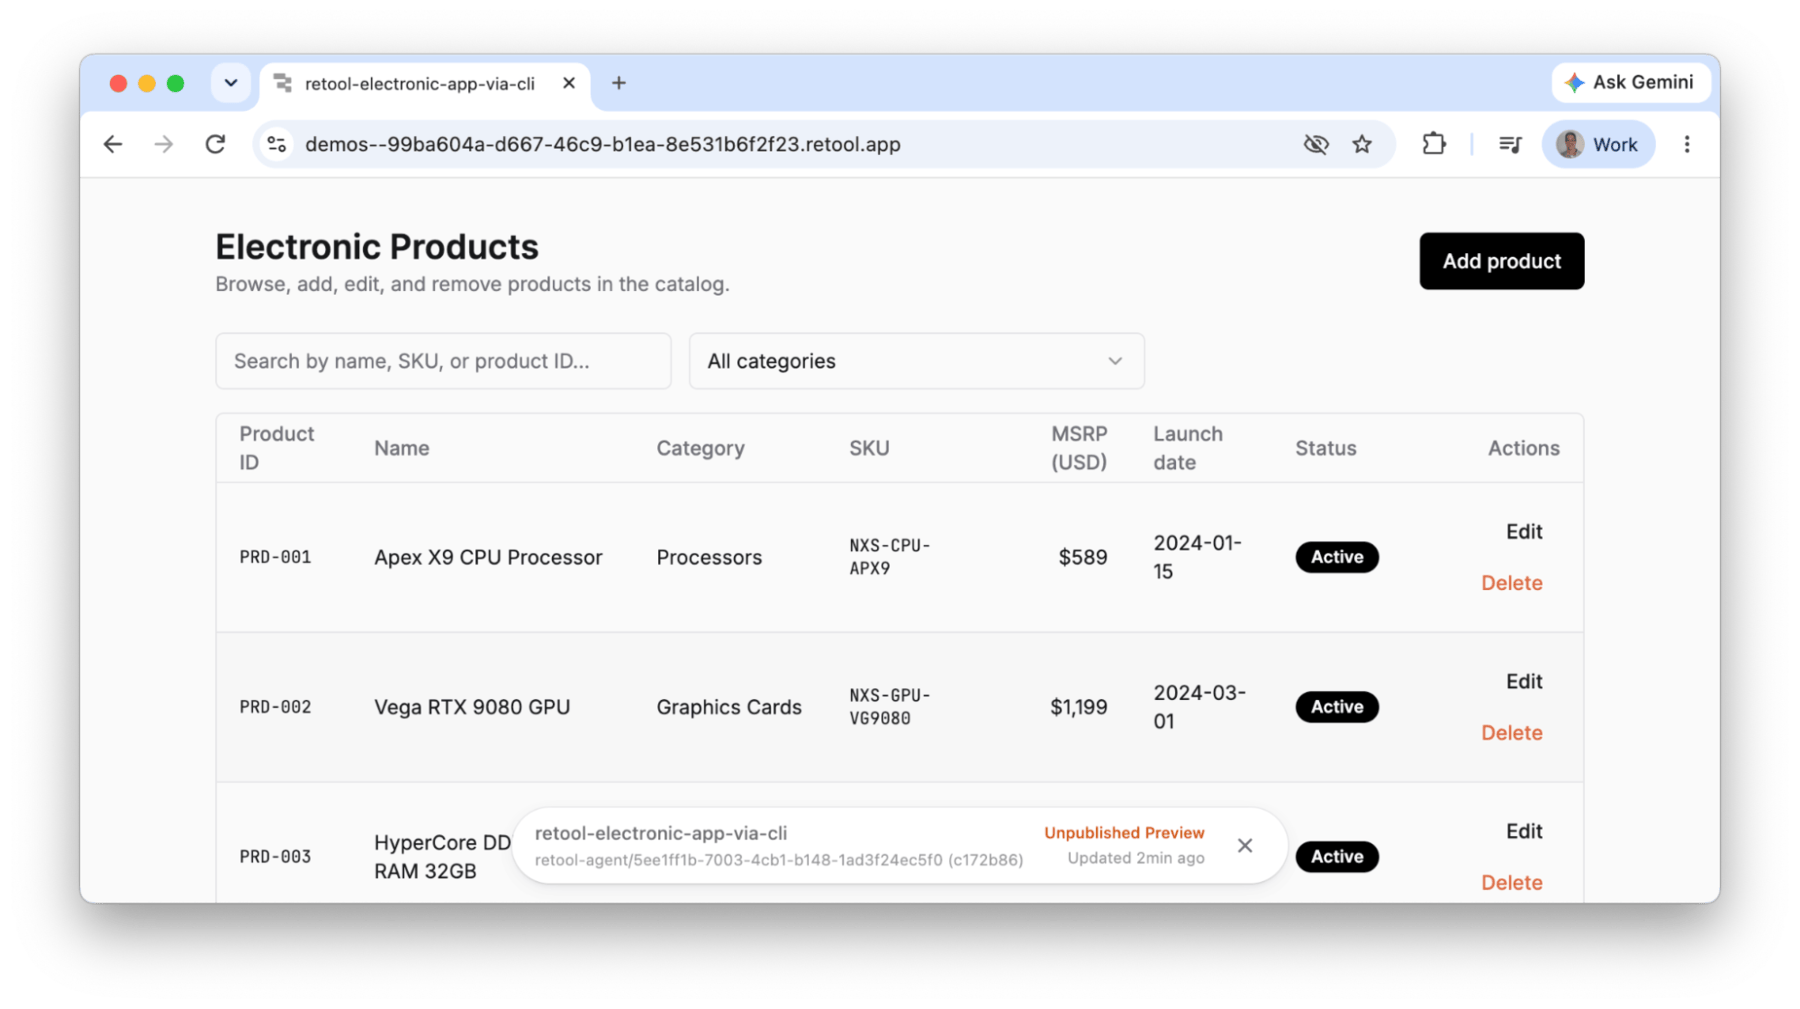Open the All categories dropdown

click(916, 361)
